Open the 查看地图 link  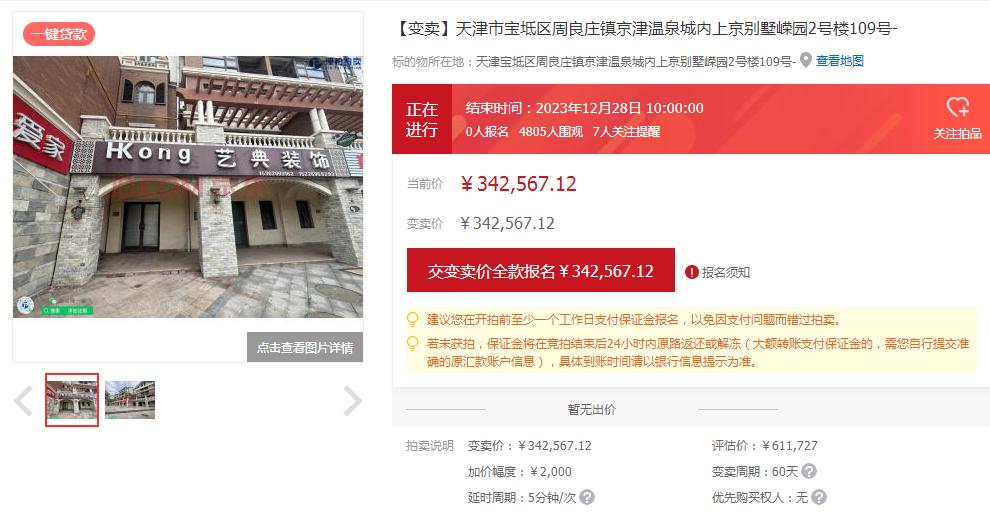click(840, 61)
